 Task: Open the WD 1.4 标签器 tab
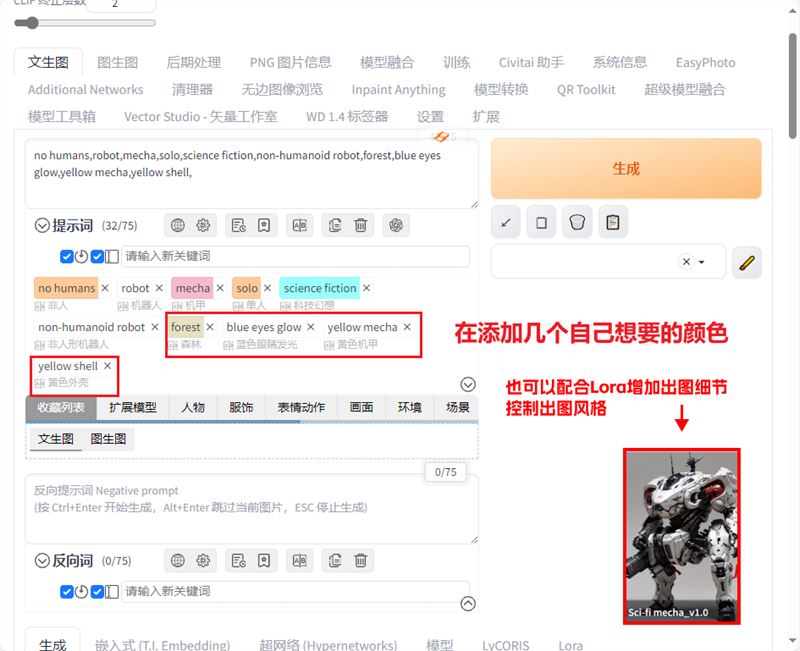point(347,116)
